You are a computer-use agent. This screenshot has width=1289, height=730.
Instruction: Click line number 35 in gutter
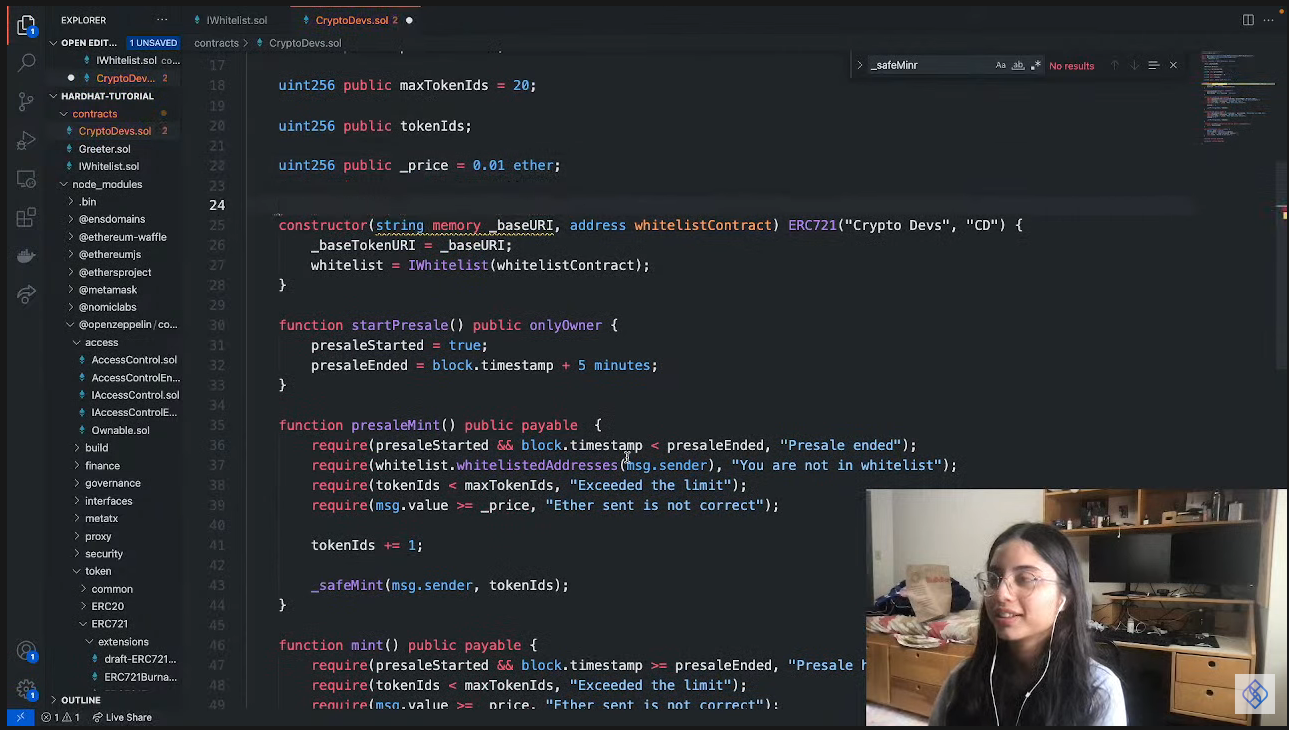point(217,425)
